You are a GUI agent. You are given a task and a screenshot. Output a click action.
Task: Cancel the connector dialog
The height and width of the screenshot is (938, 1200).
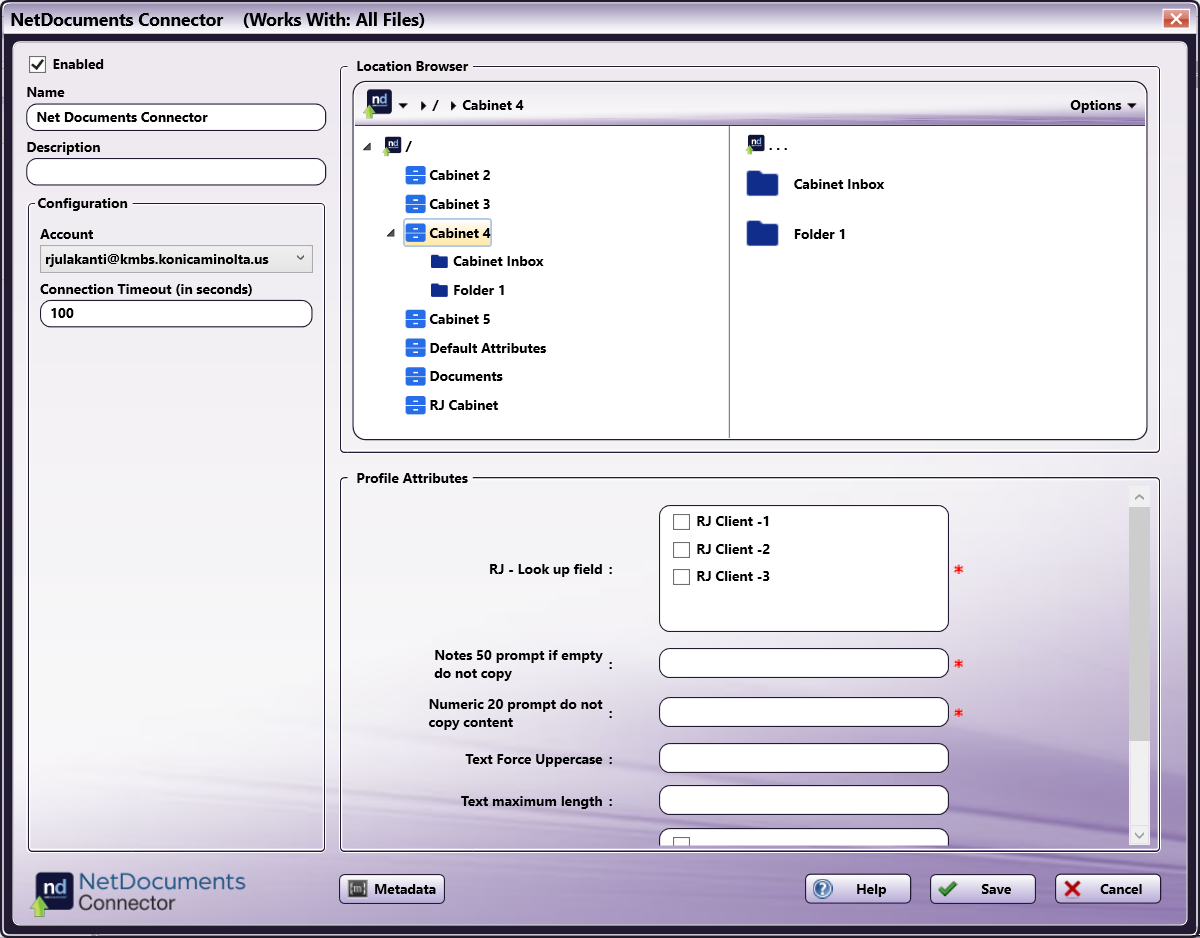click(1108, 889)
